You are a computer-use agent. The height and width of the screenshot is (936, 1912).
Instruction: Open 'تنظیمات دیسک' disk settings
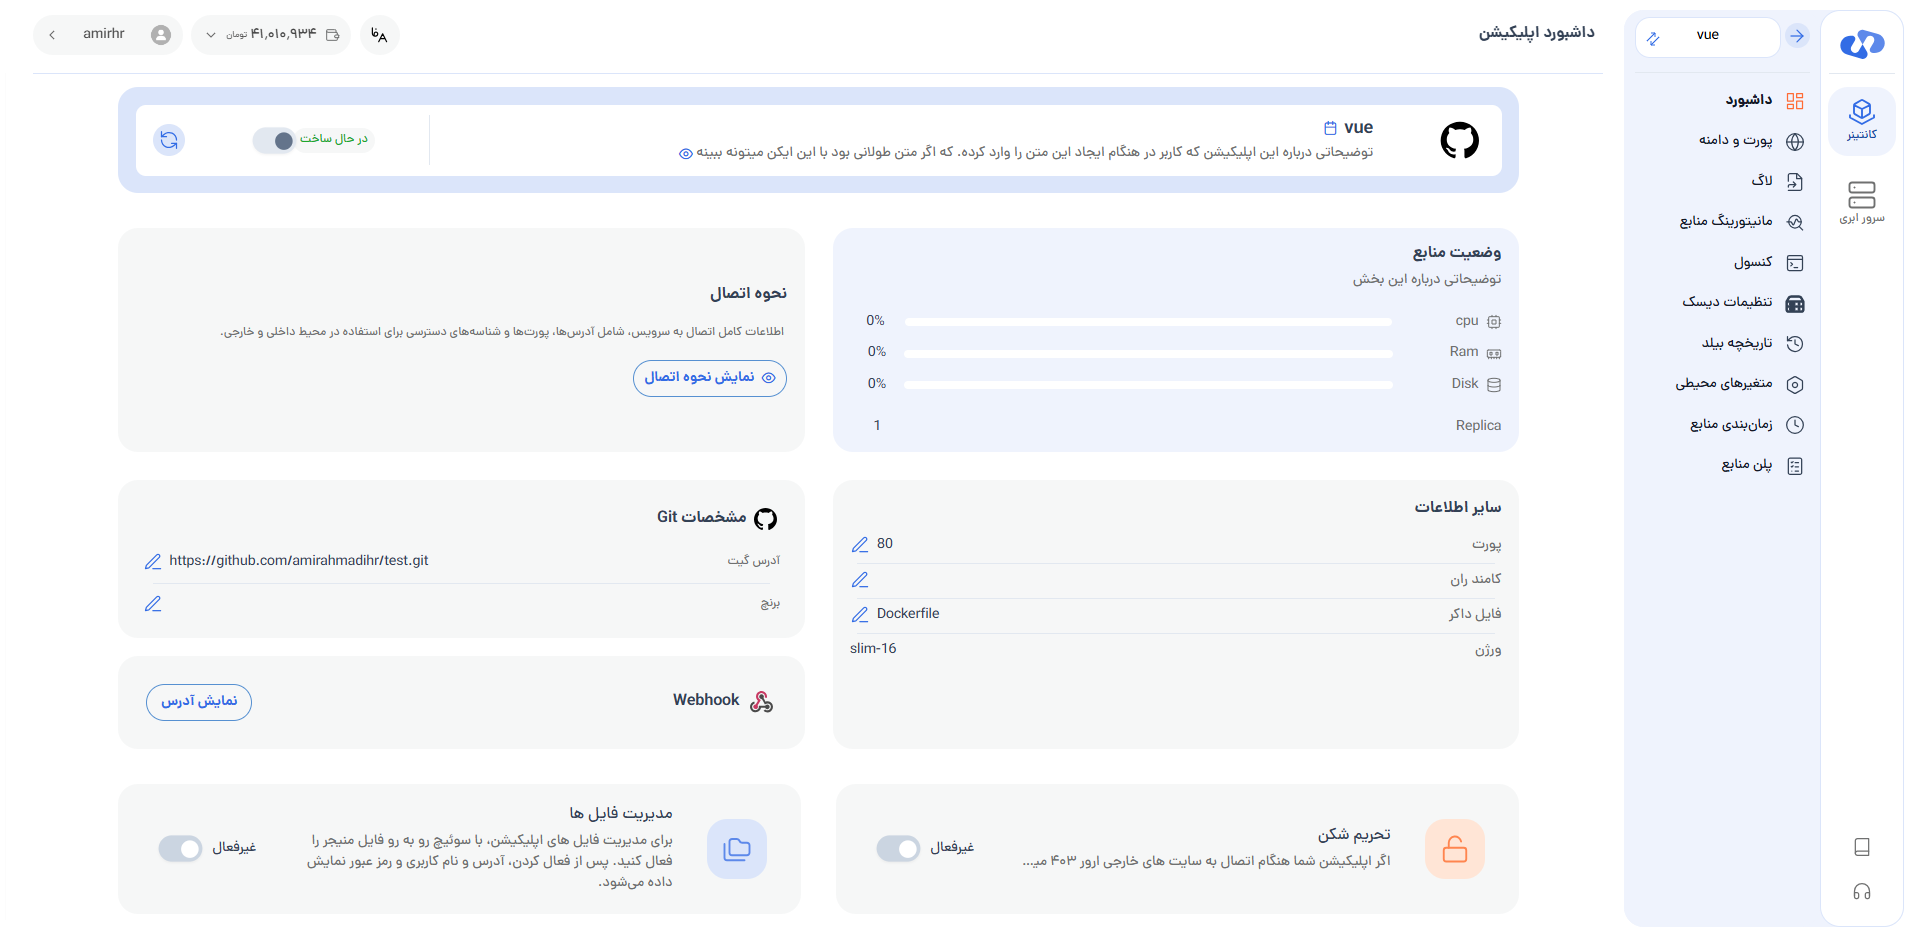[x=1741, y=303]
